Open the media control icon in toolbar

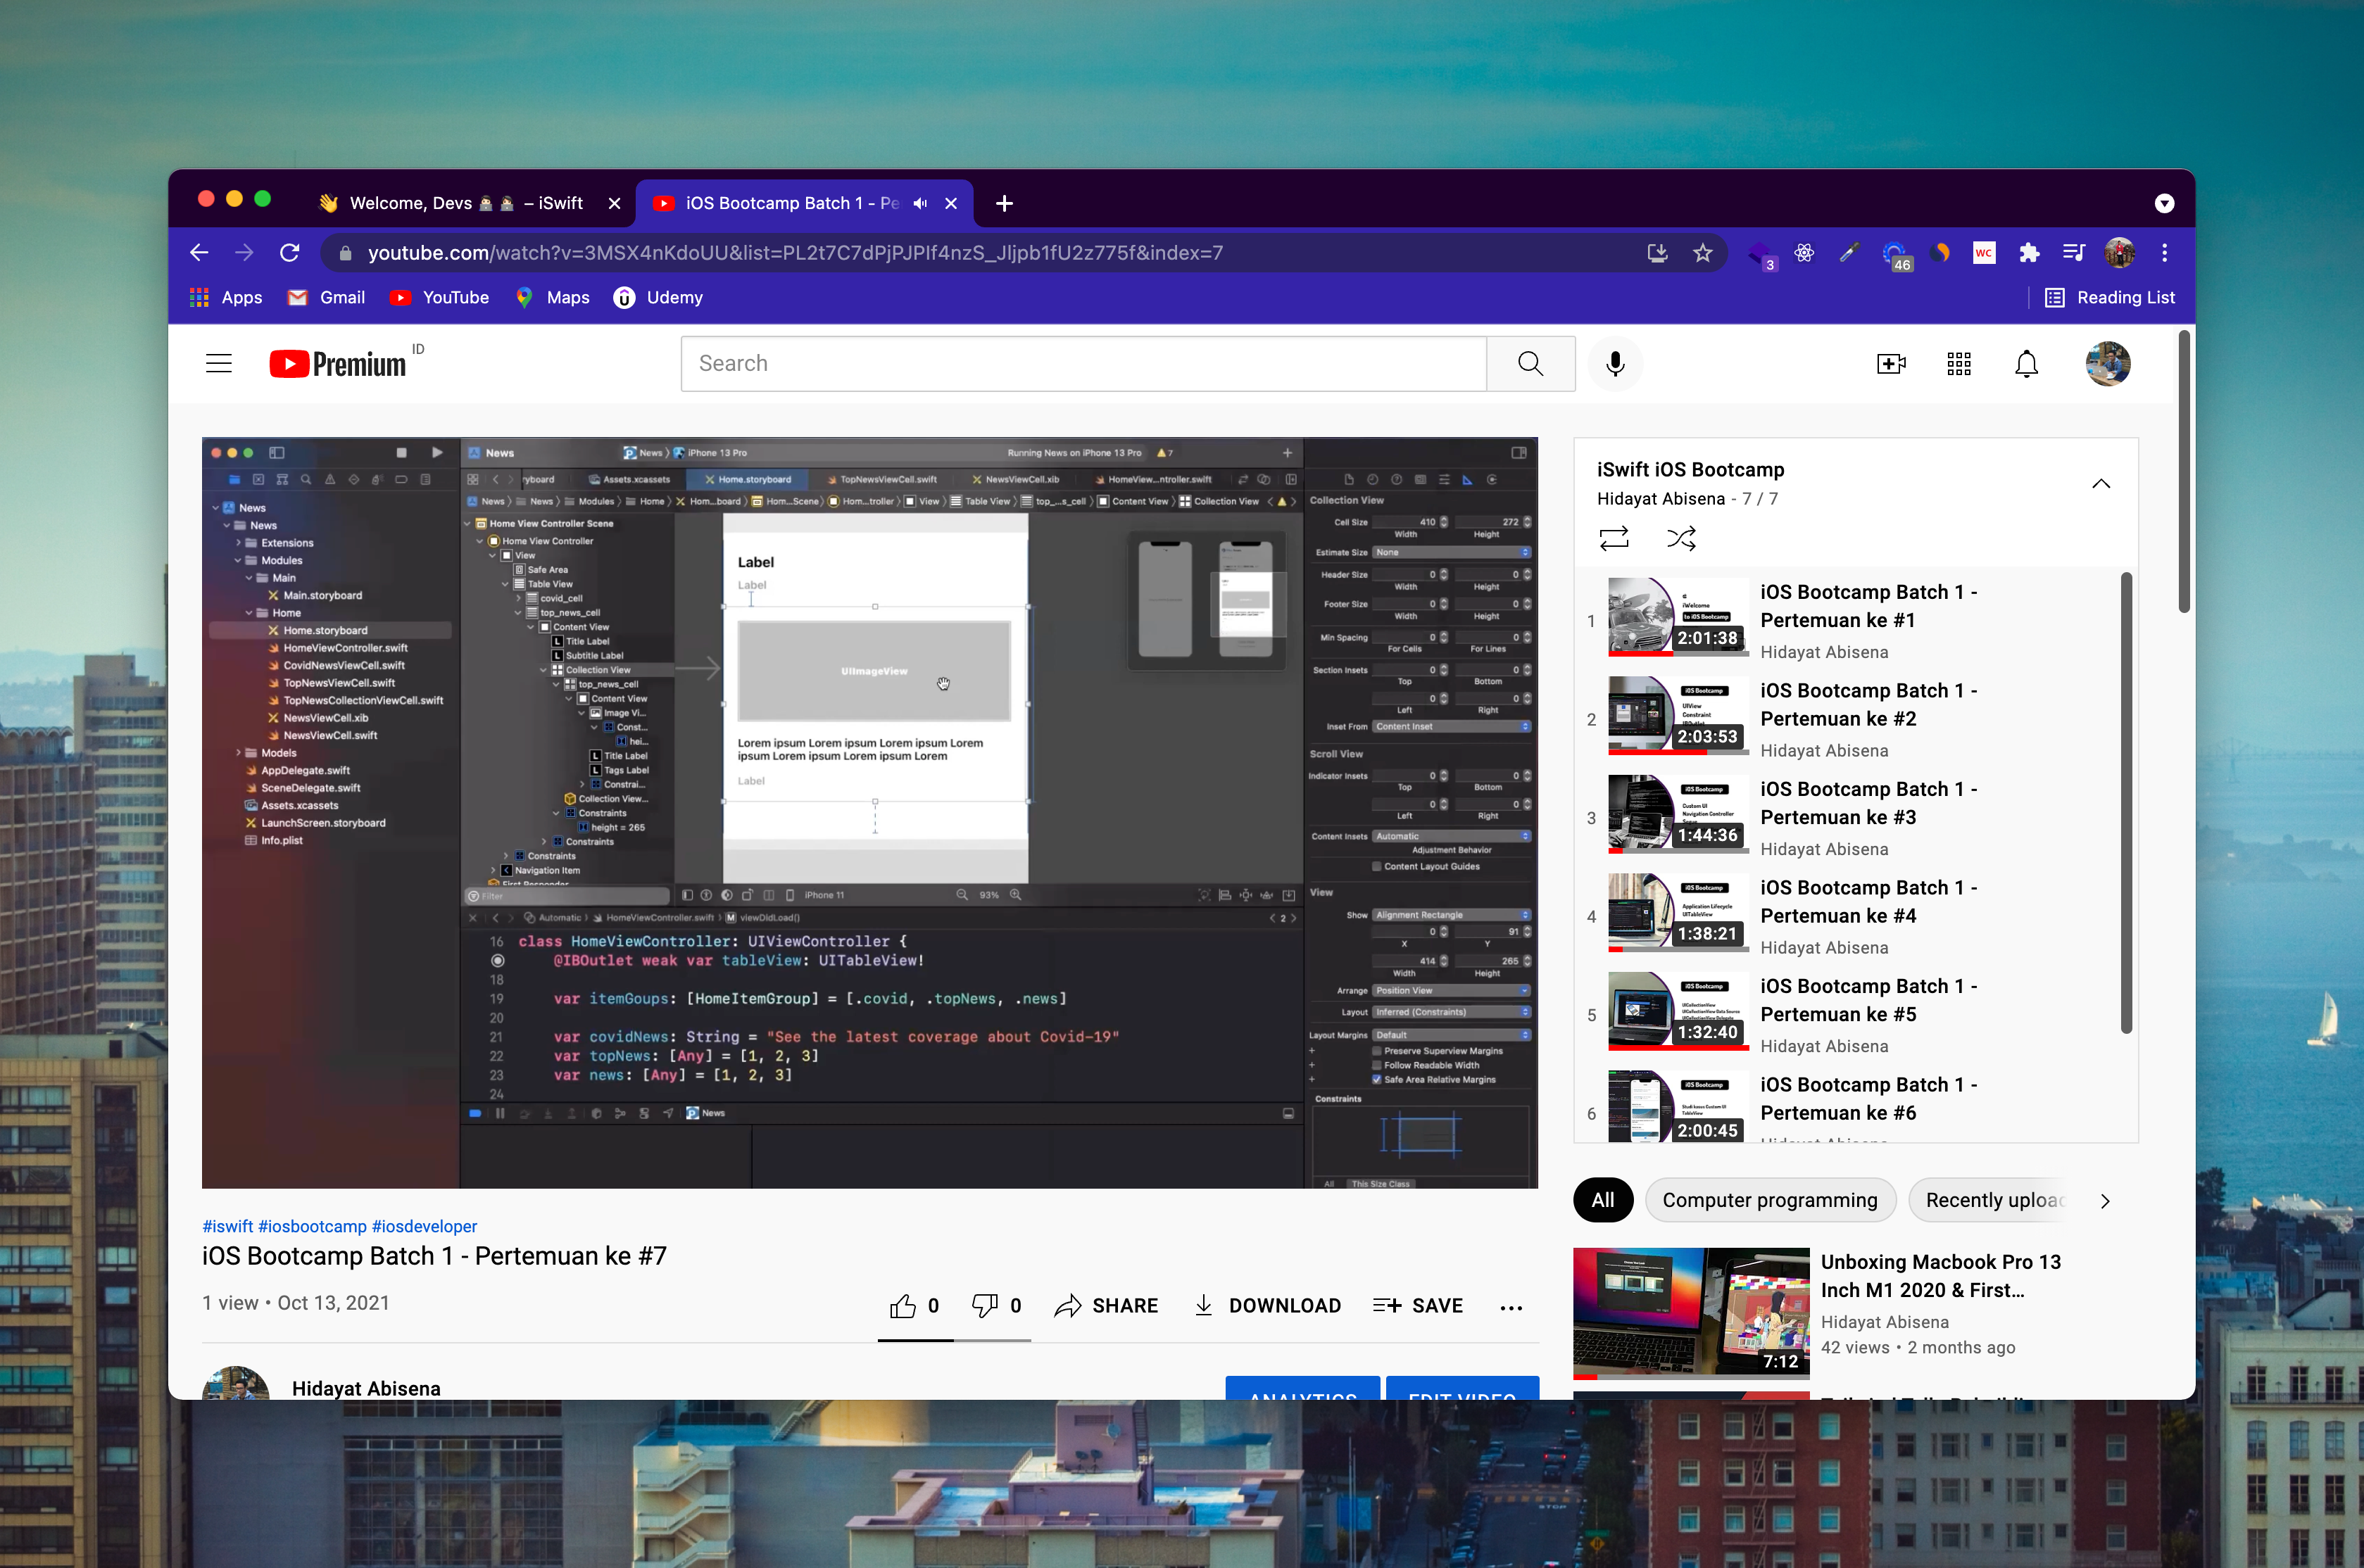click(x=2073, y=253)
